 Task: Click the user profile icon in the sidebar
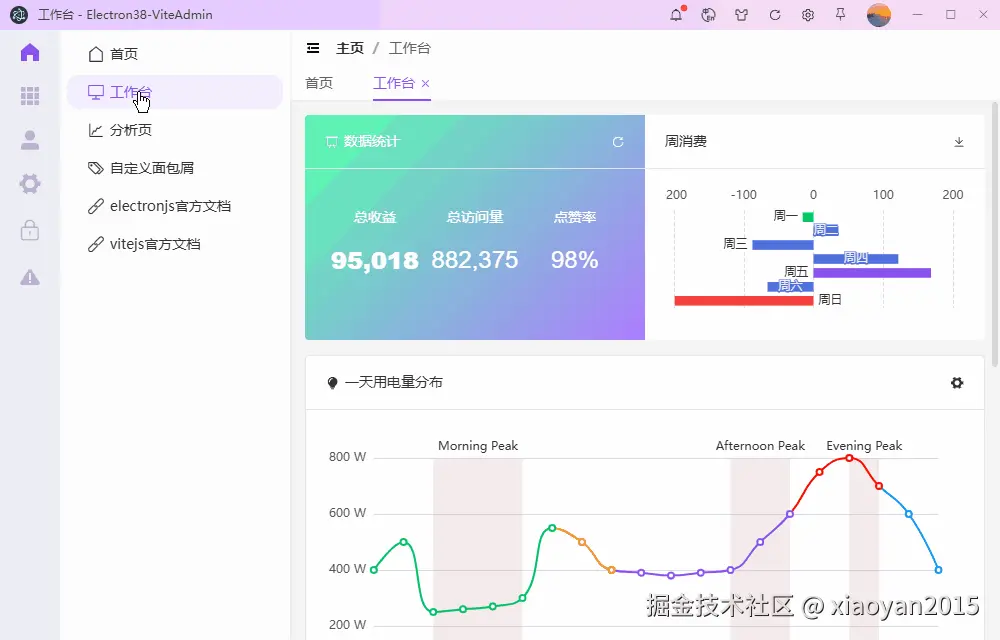click(x=30, y=140)
